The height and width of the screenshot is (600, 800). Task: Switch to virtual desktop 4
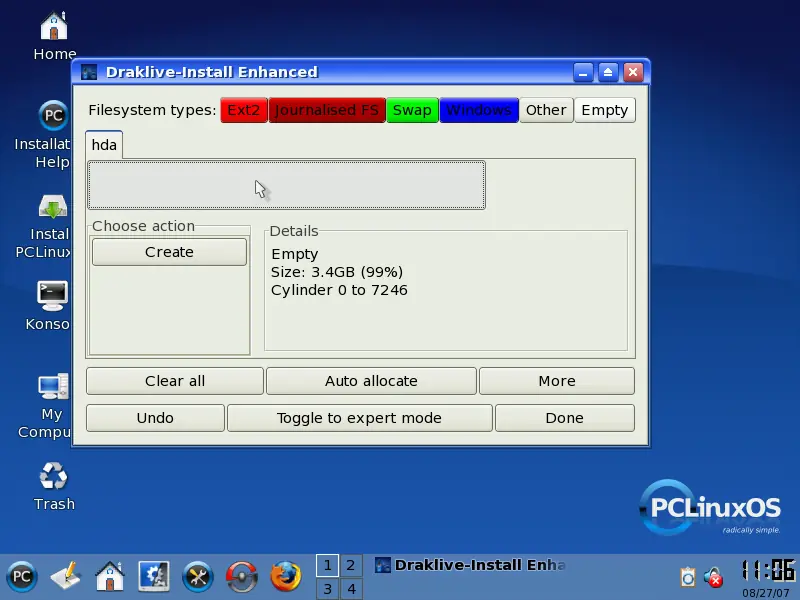tap(351, 589)
